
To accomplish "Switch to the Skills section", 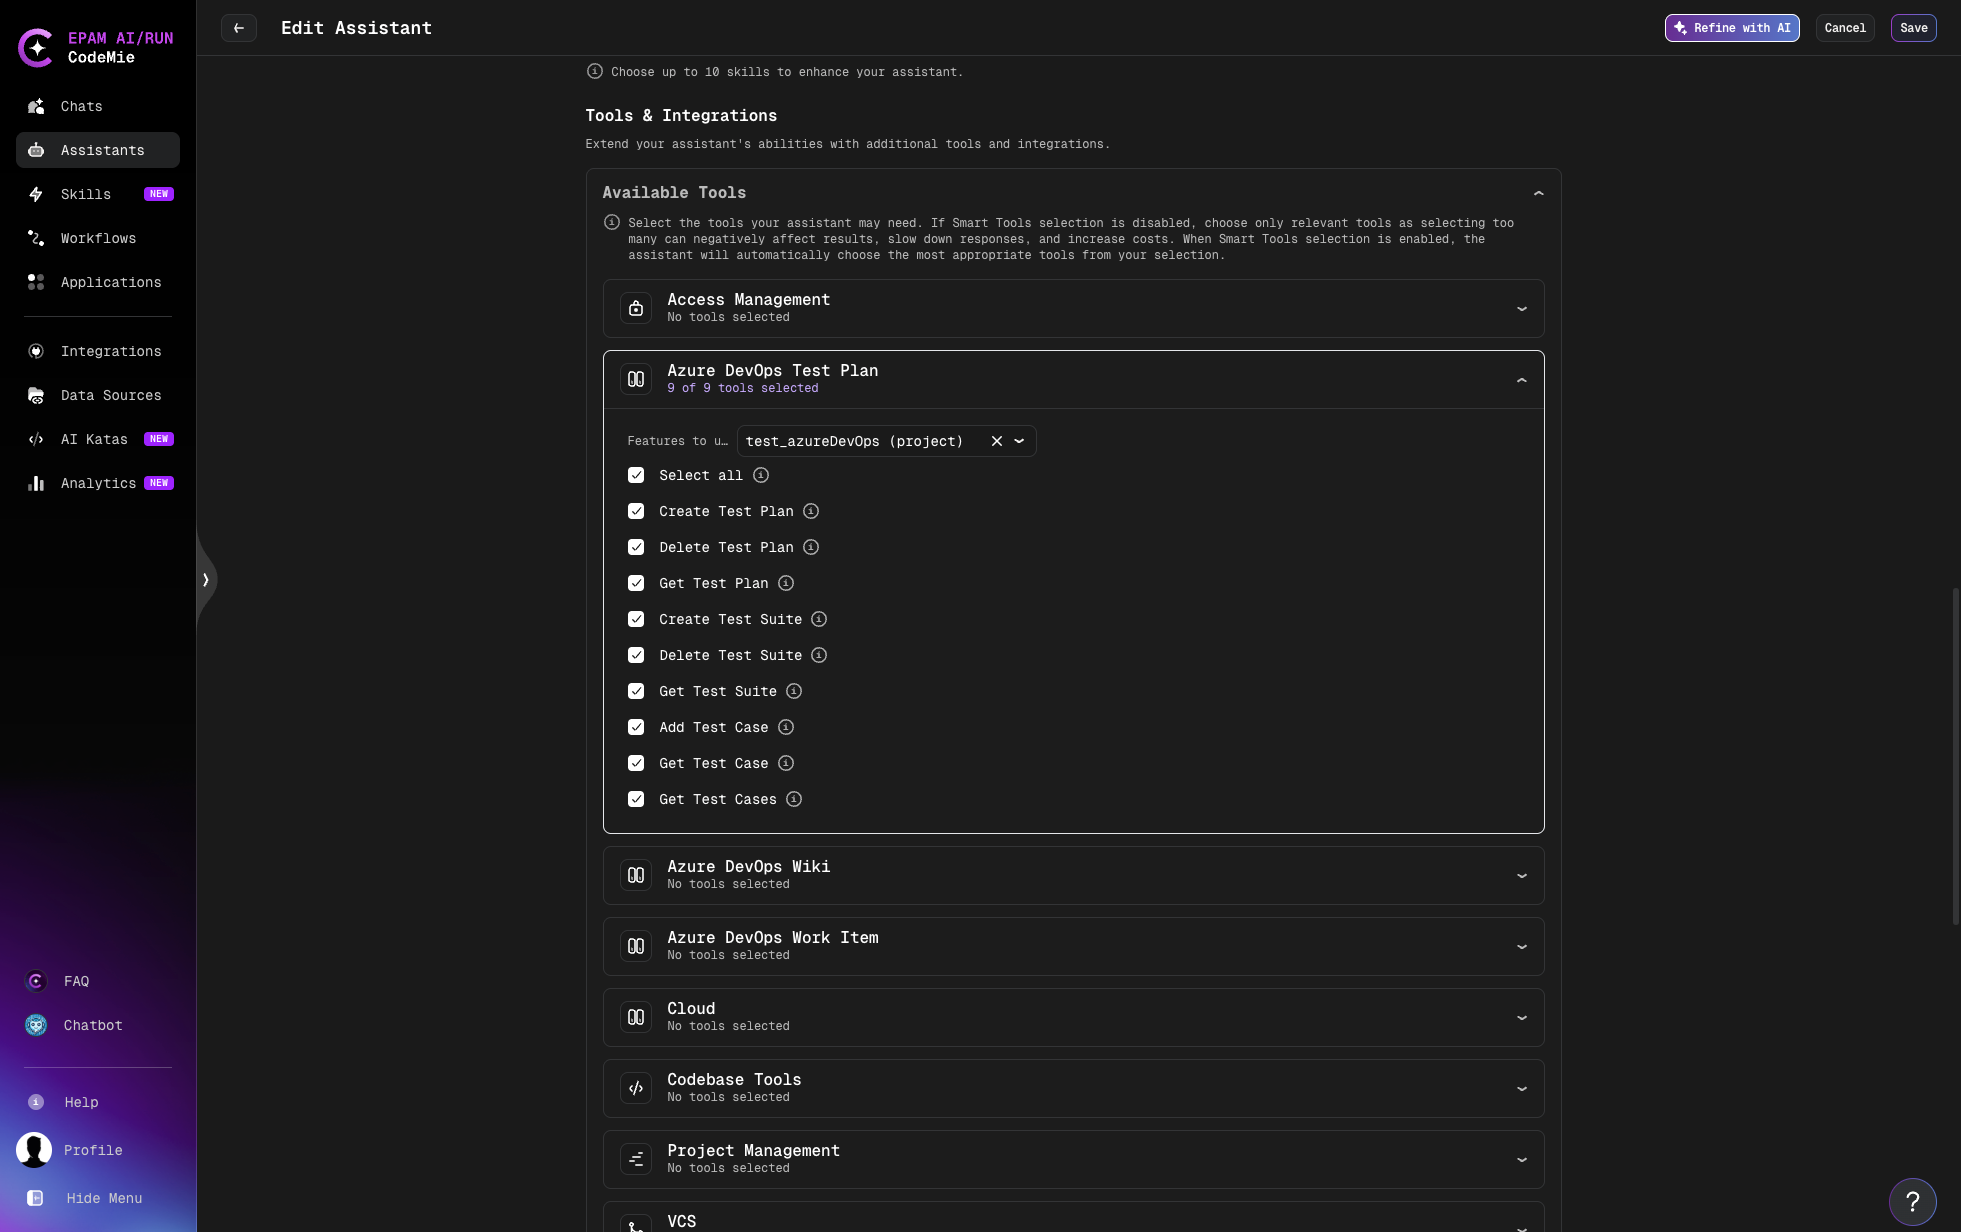I will point(86,194).
